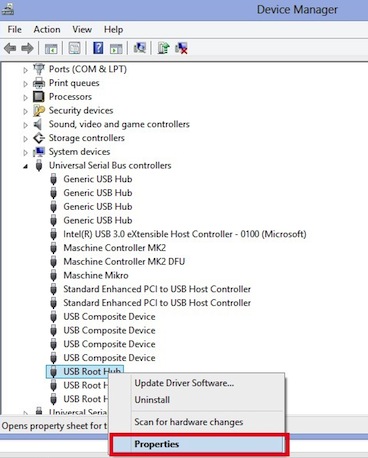Select the Ports (COM & LPT) category icon
The width and height of the screenshot is (368, 458).
click(x=39, y=69)
